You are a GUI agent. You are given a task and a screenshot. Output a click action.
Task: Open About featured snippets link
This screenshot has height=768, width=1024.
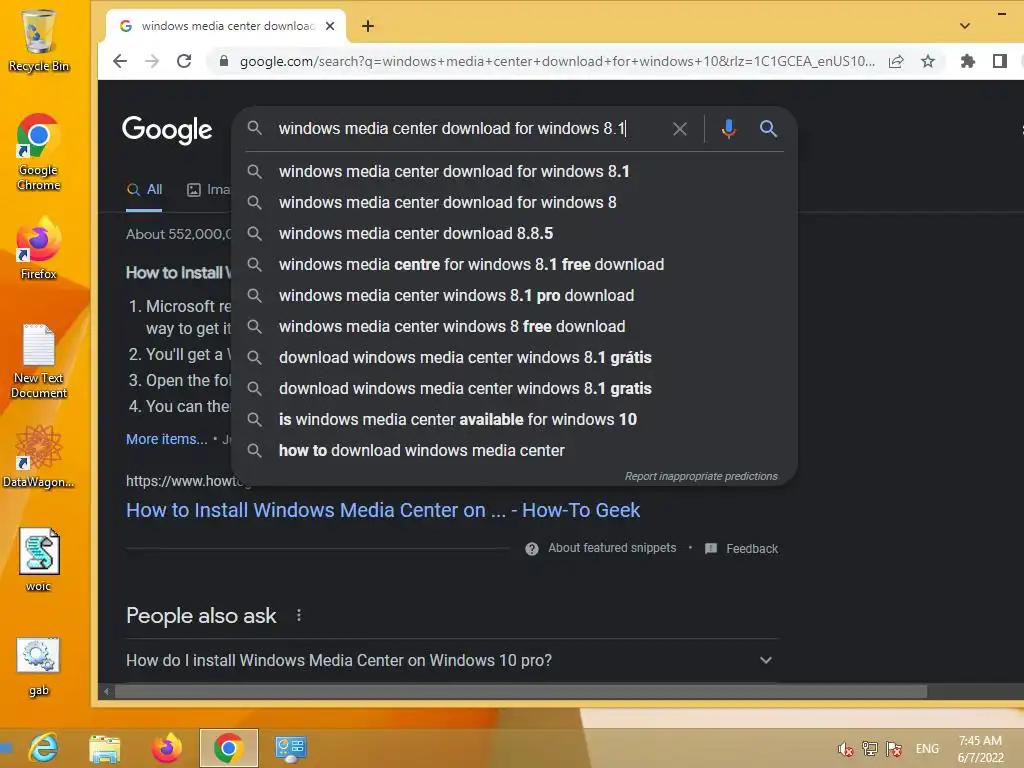(612, 548)
